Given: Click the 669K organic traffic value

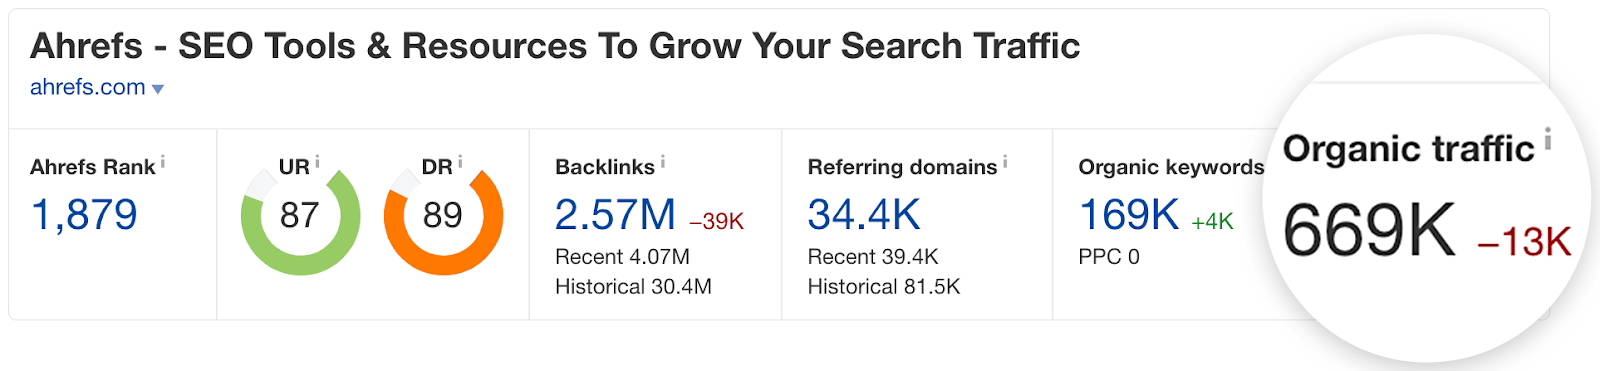Looking at the screenshot, I should tap(1369, 231).
